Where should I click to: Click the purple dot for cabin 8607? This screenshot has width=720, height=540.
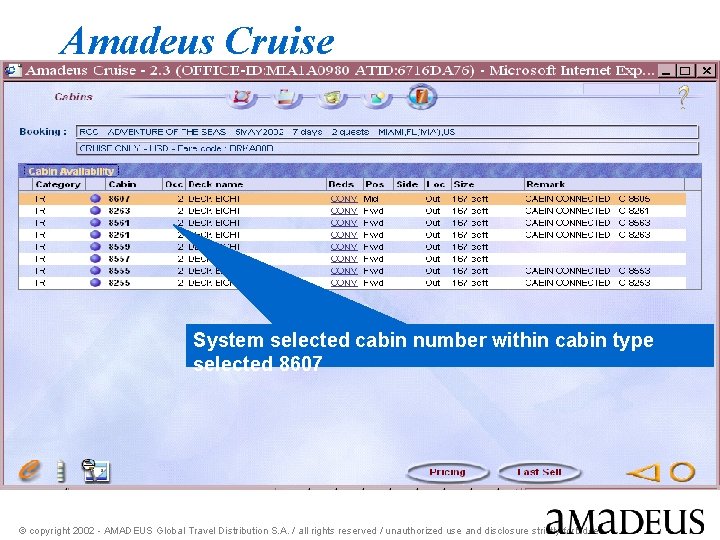point(95,198)
